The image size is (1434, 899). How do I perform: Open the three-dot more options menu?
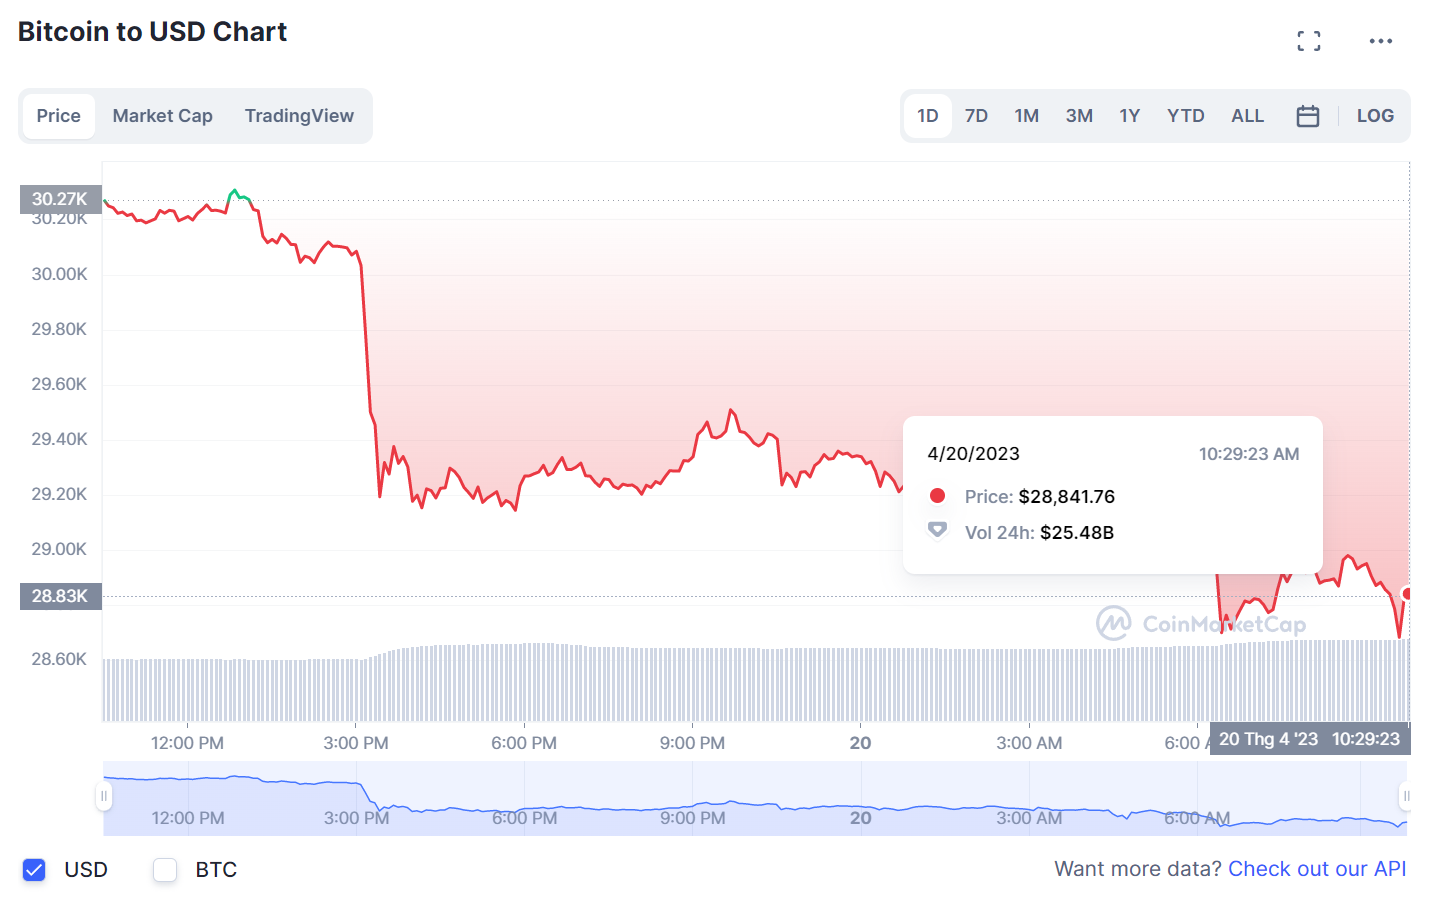(1380, 41)
